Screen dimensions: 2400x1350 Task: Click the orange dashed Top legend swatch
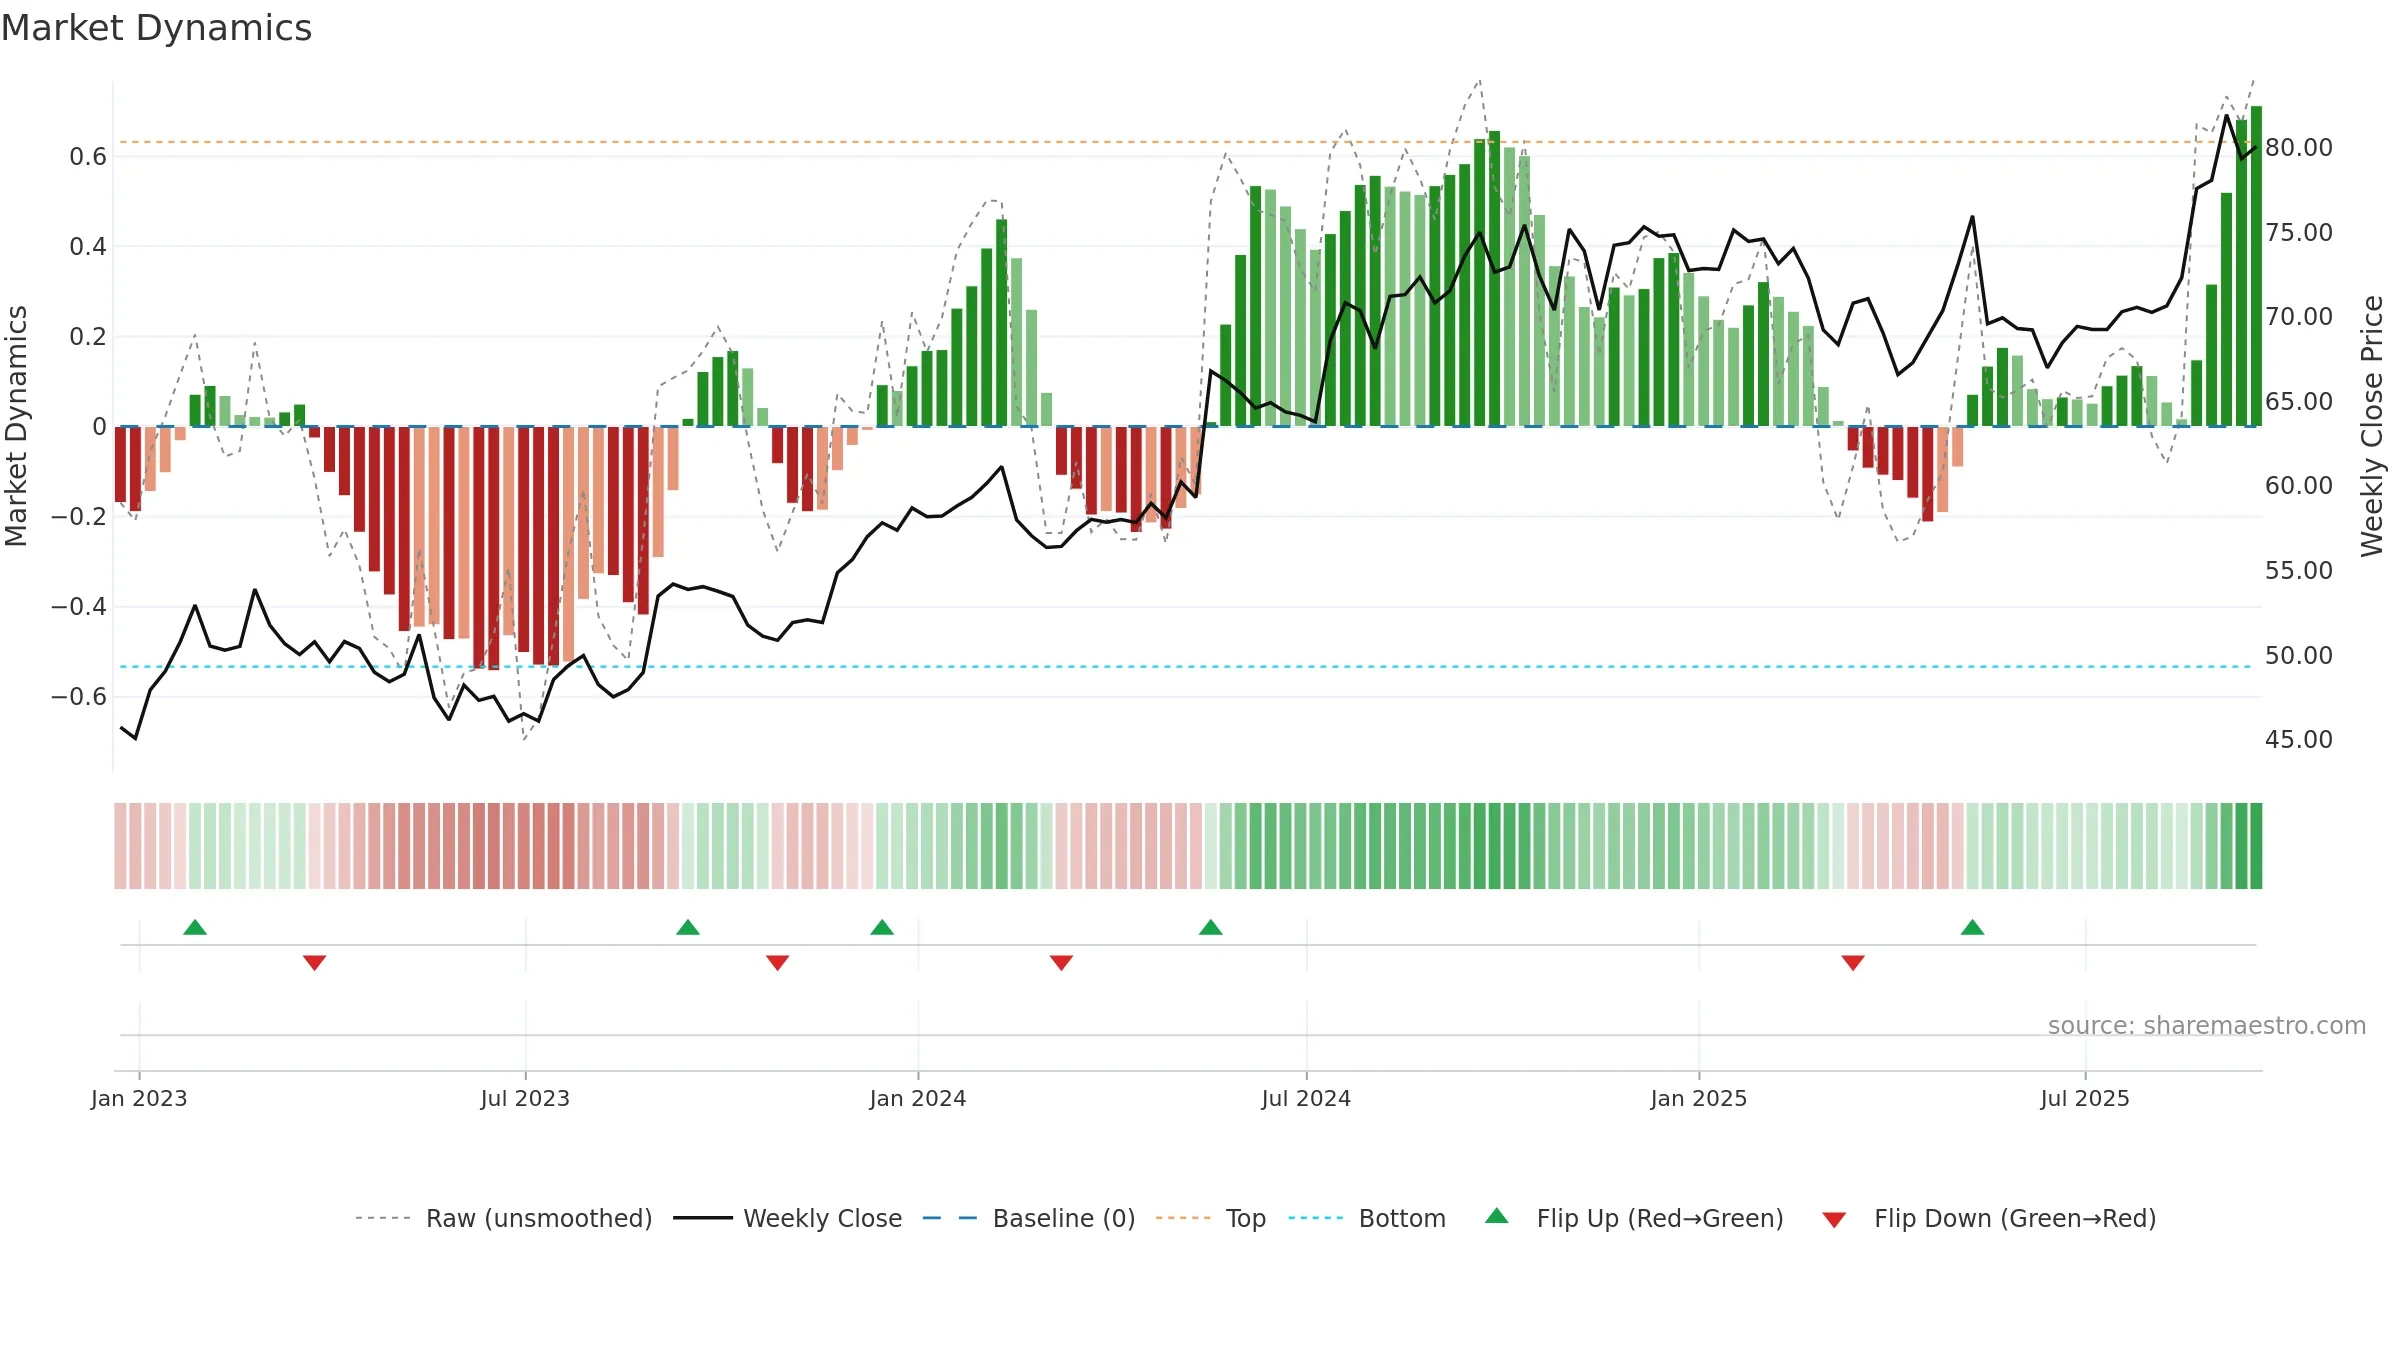click(1183, 1218)
